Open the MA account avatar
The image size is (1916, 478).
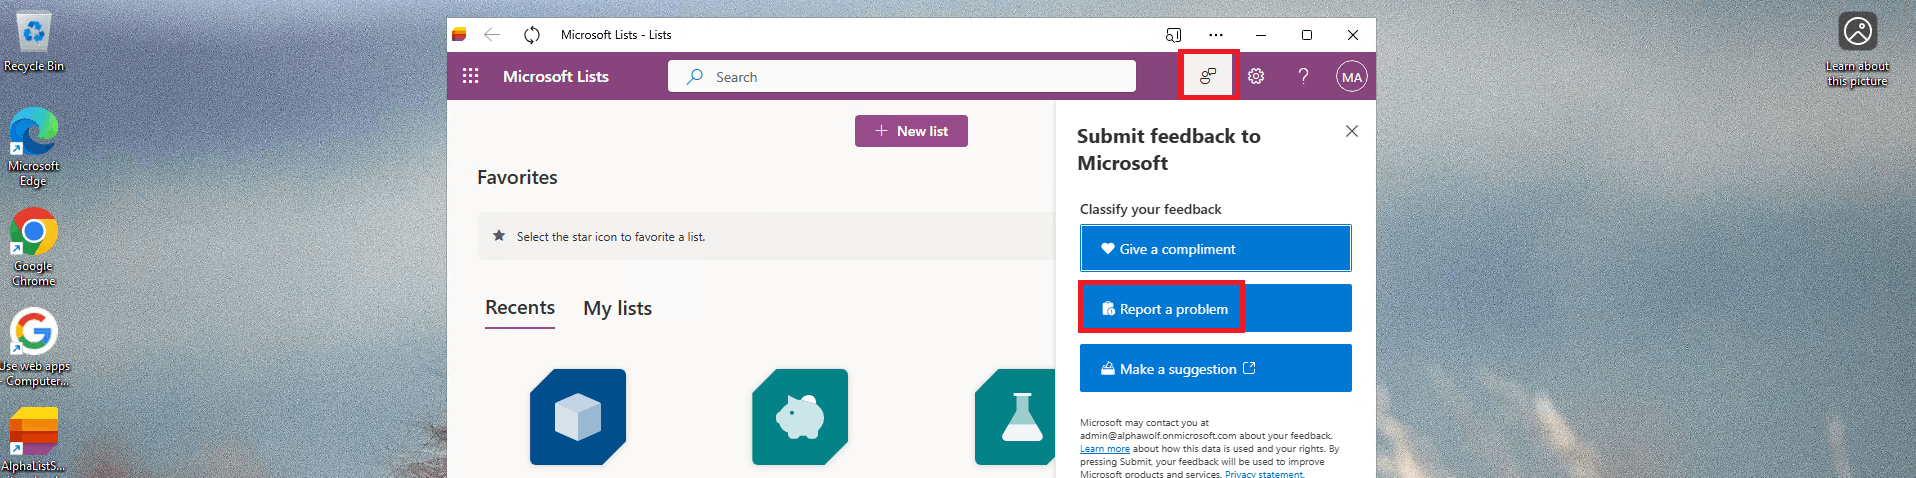click(x=1352, y=76)
